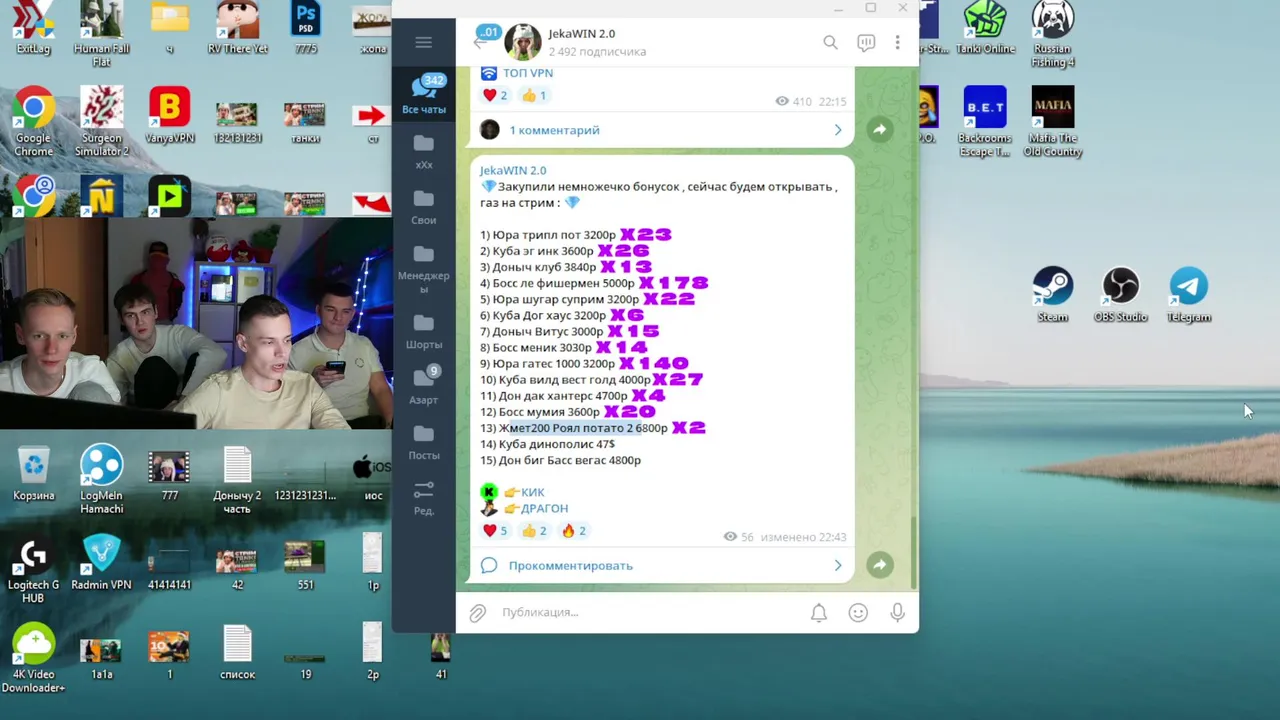
Task: Open the JekaWIN 2.0 channel avatar
Action: coord(523,42)
